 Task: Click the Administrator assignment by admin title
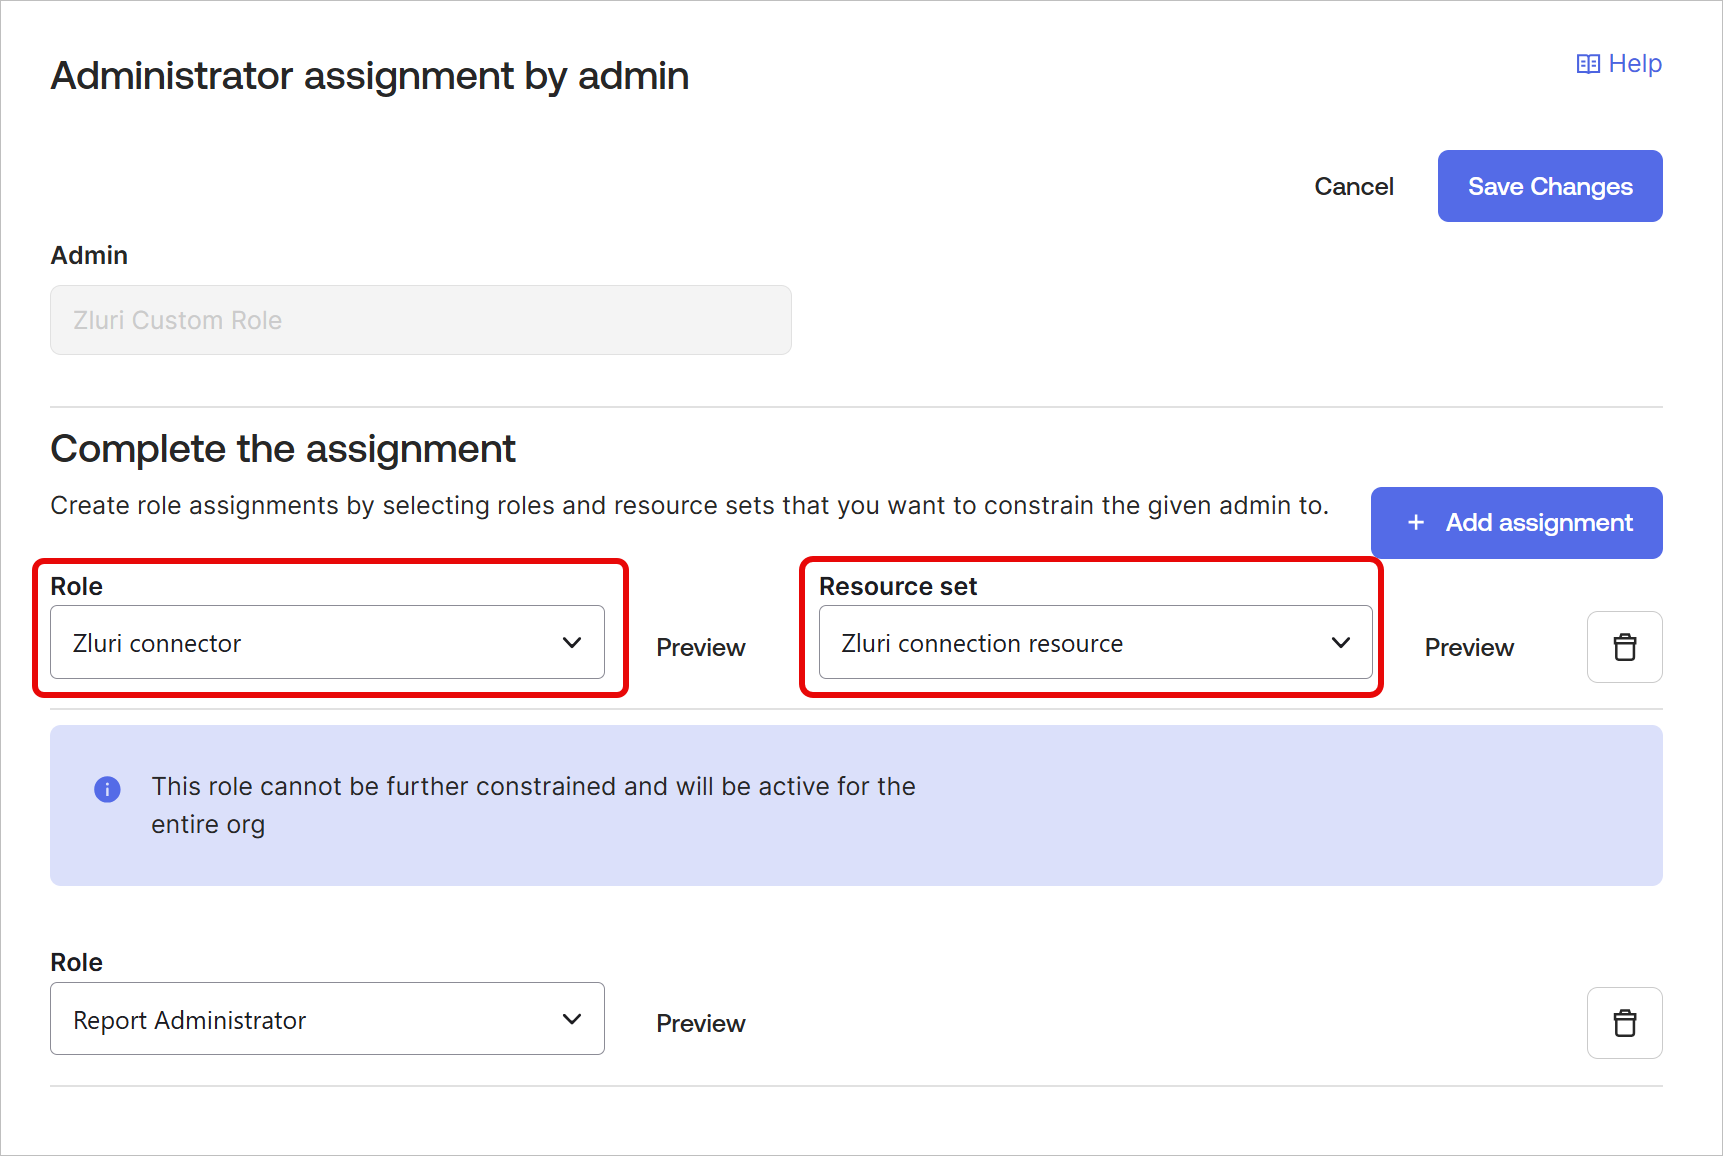click(370, 76)
